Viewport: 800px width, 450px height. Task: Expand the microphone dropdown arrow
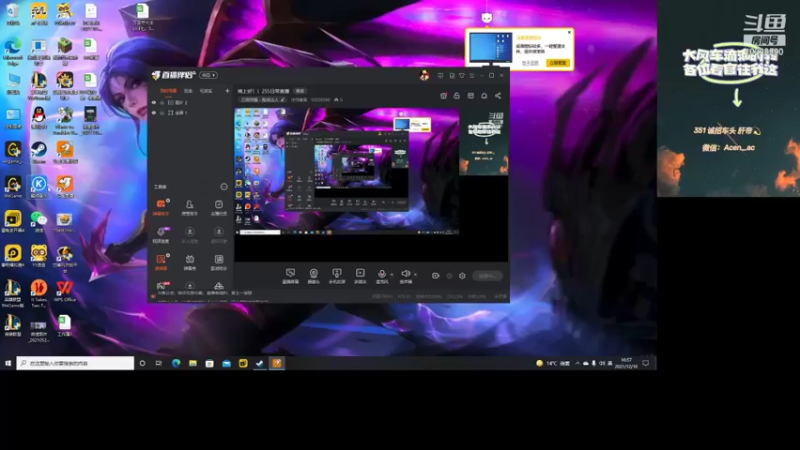pos(391,274)
